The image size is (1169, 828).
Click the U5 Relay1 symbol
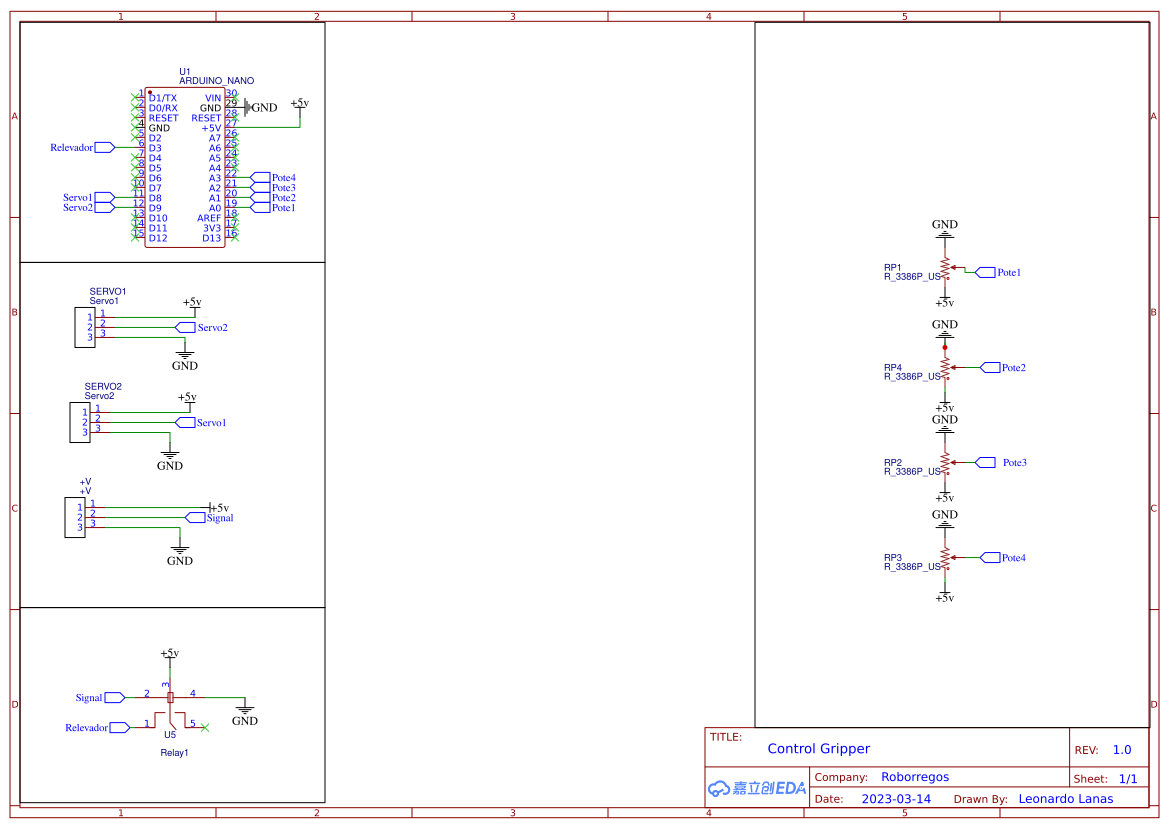pyautogui.click(x=170, y=712)
